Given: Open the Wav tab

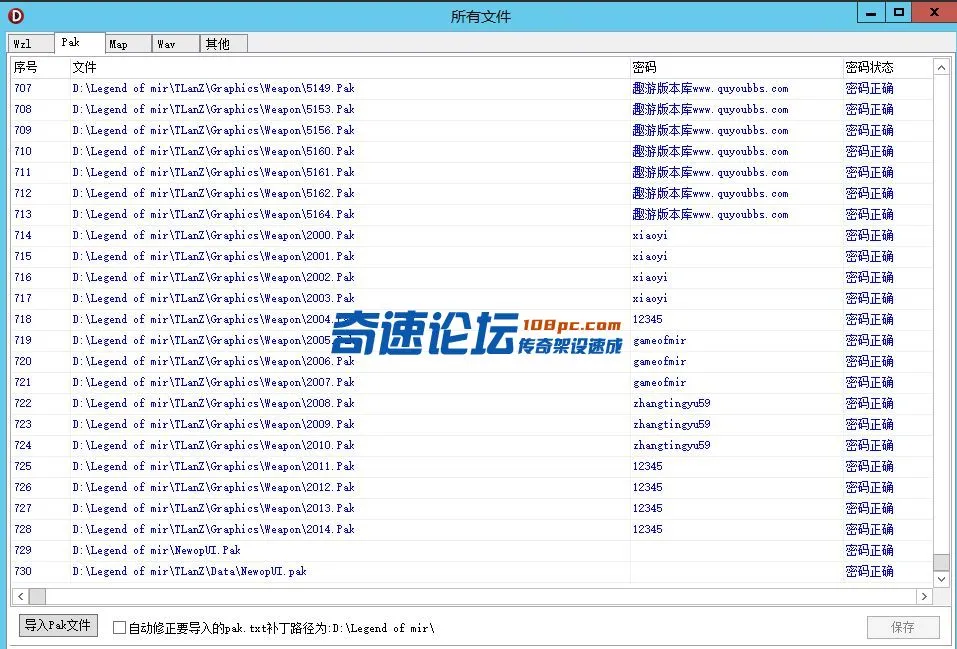Looking at the screenshot, I should click(x=176, y=44).
